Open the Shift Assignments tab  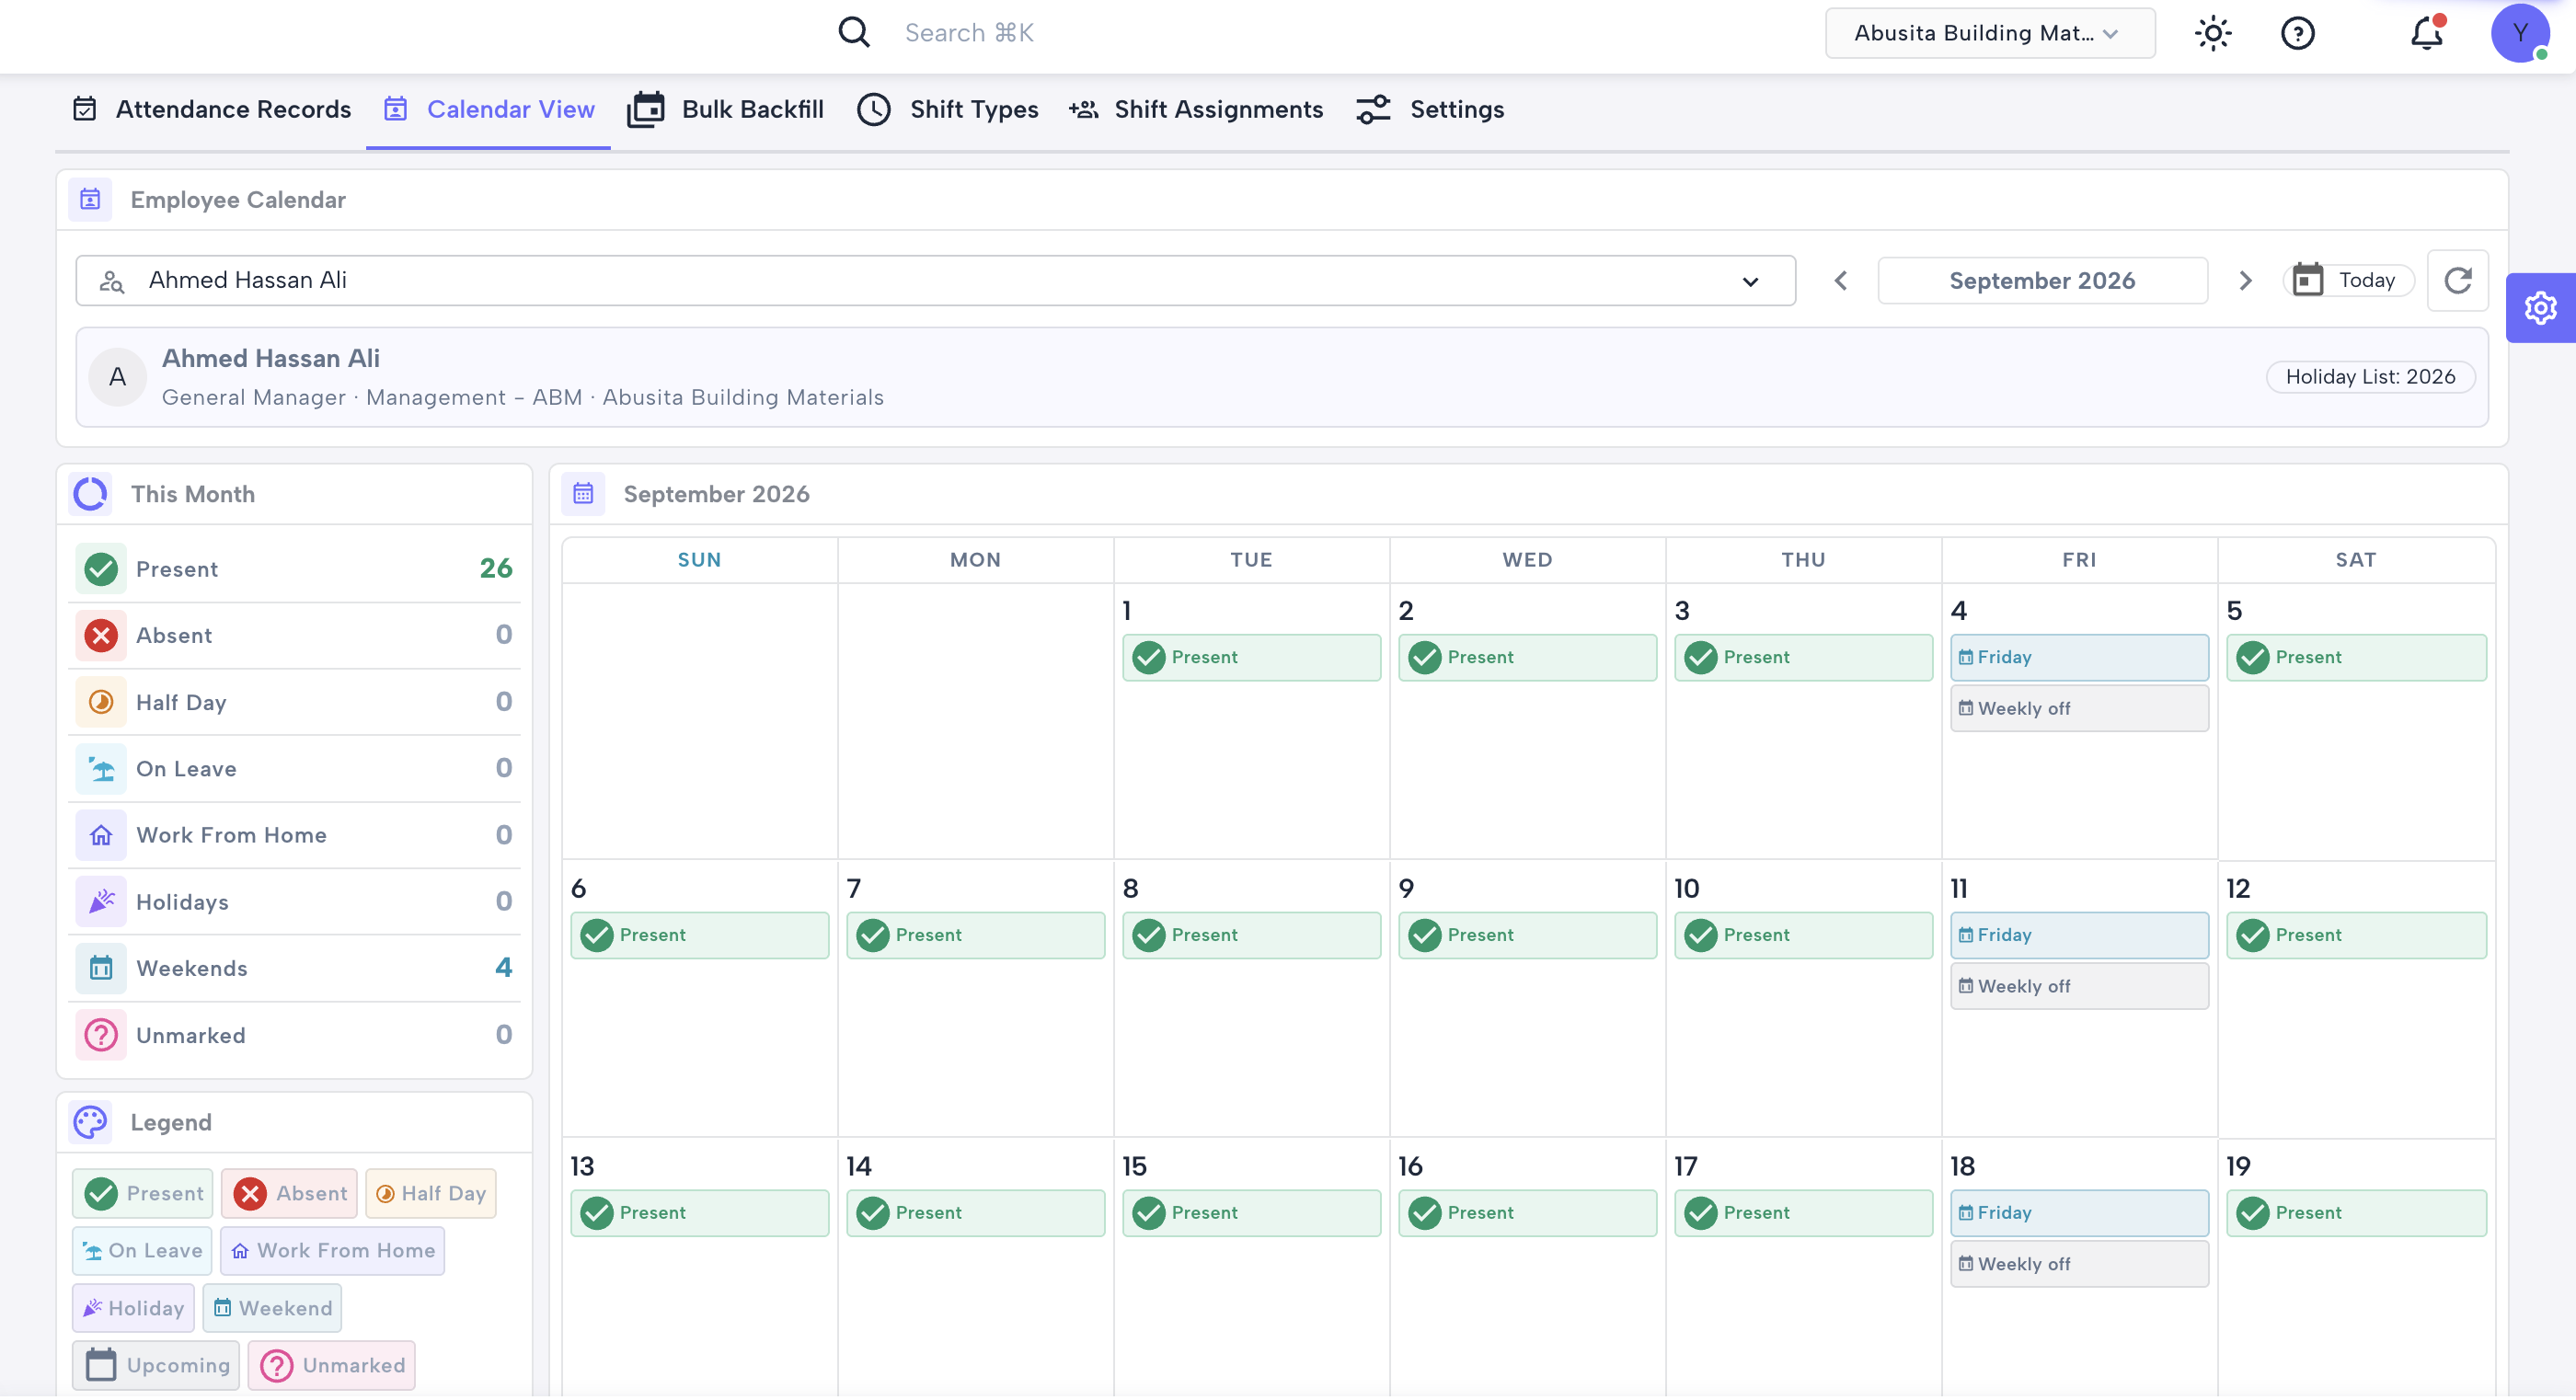coord(1196,109)
